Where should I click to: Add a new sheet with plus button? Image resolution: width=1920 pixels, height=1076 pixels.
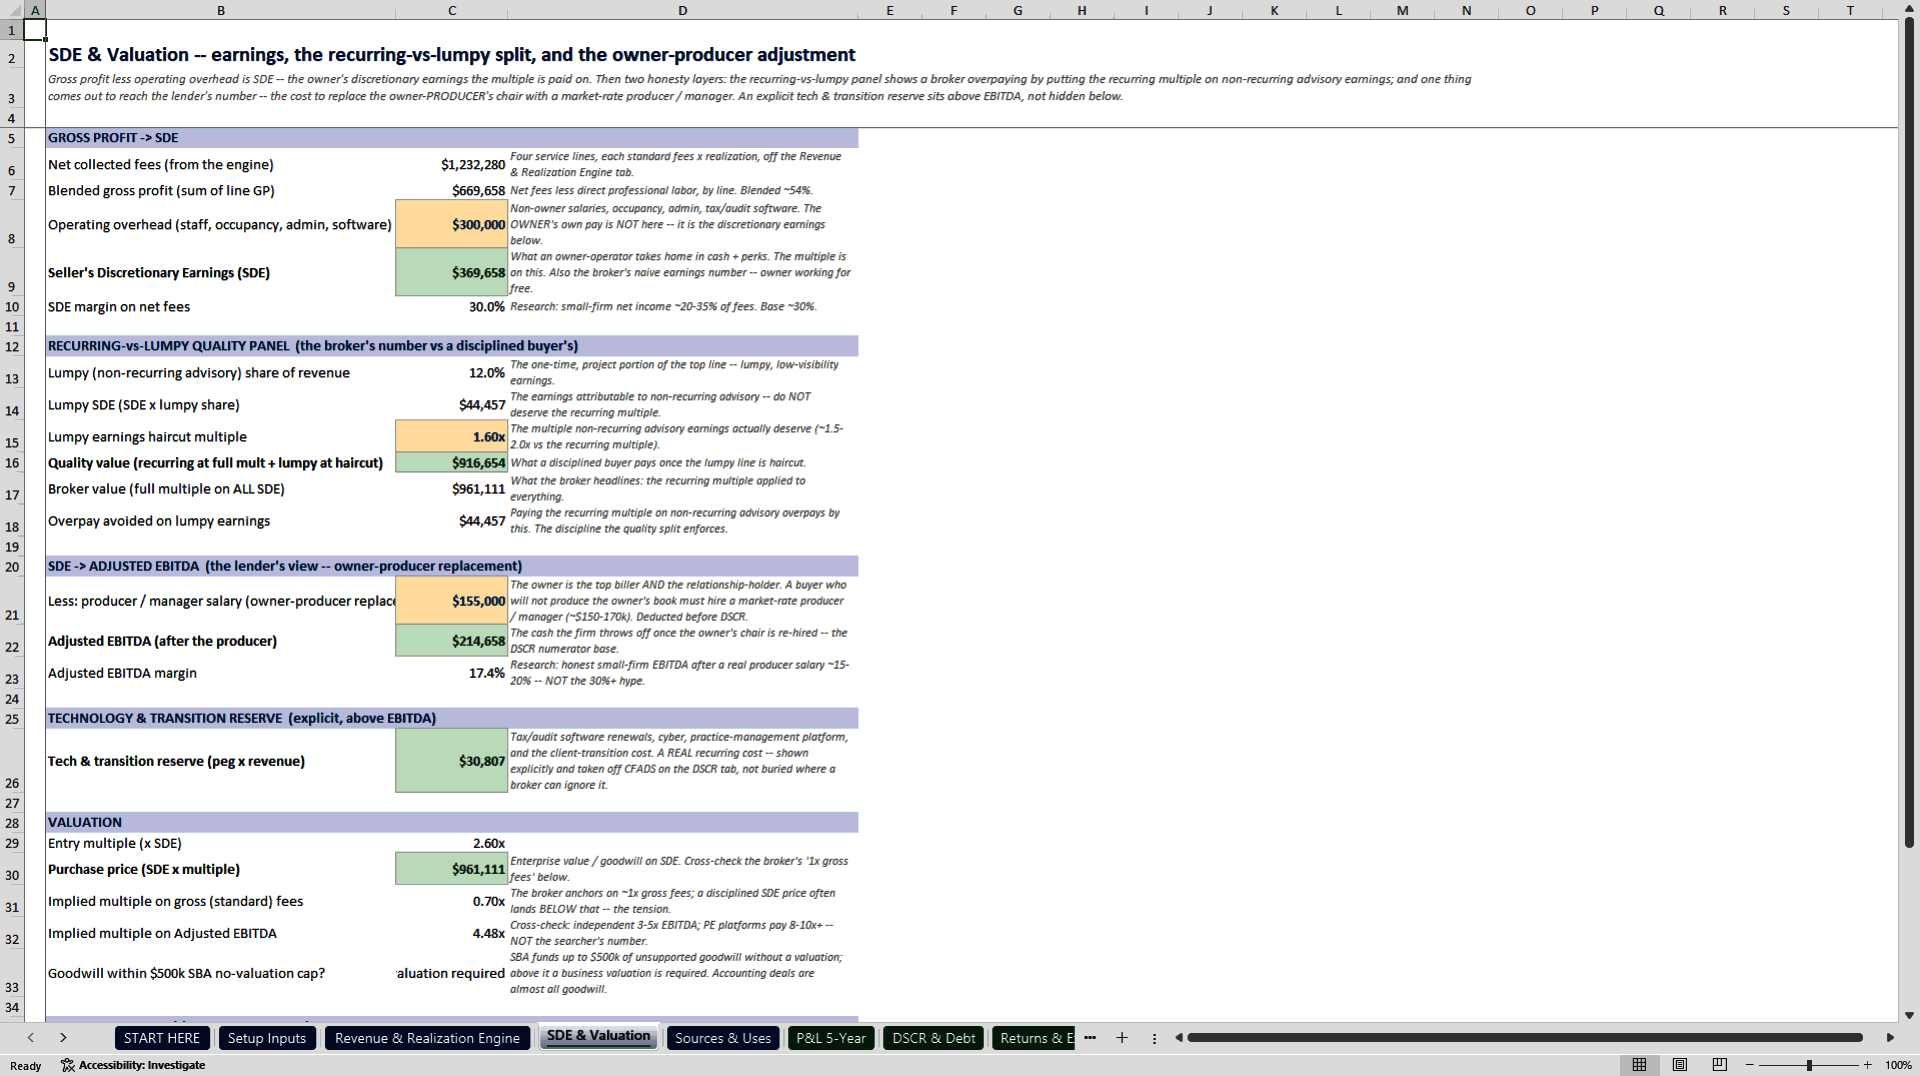pos(1122,1038)
